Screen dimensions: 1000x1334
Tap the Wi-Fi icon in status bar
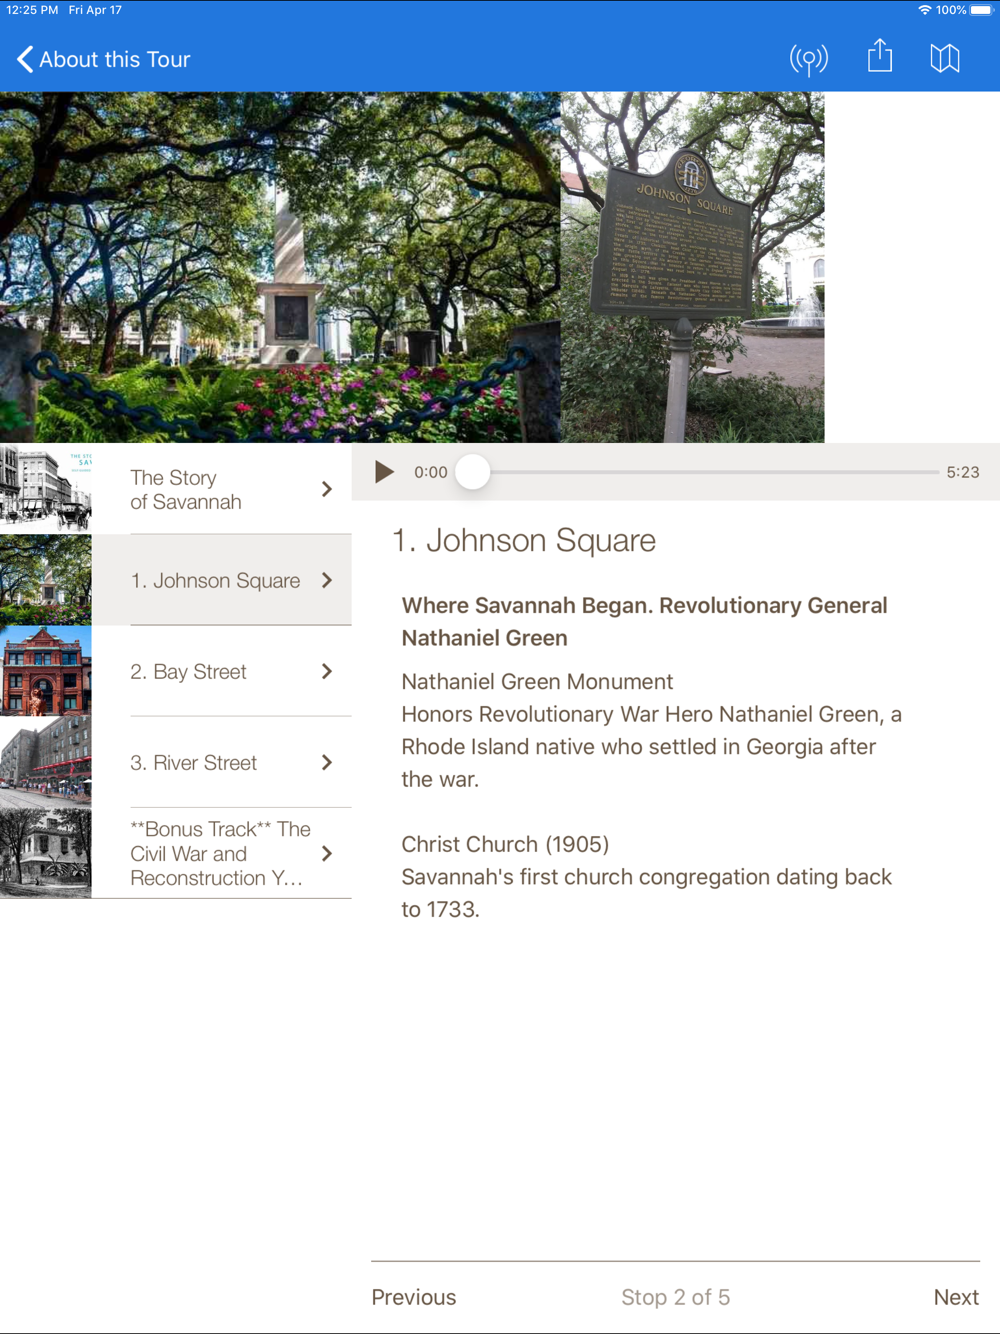925,10
